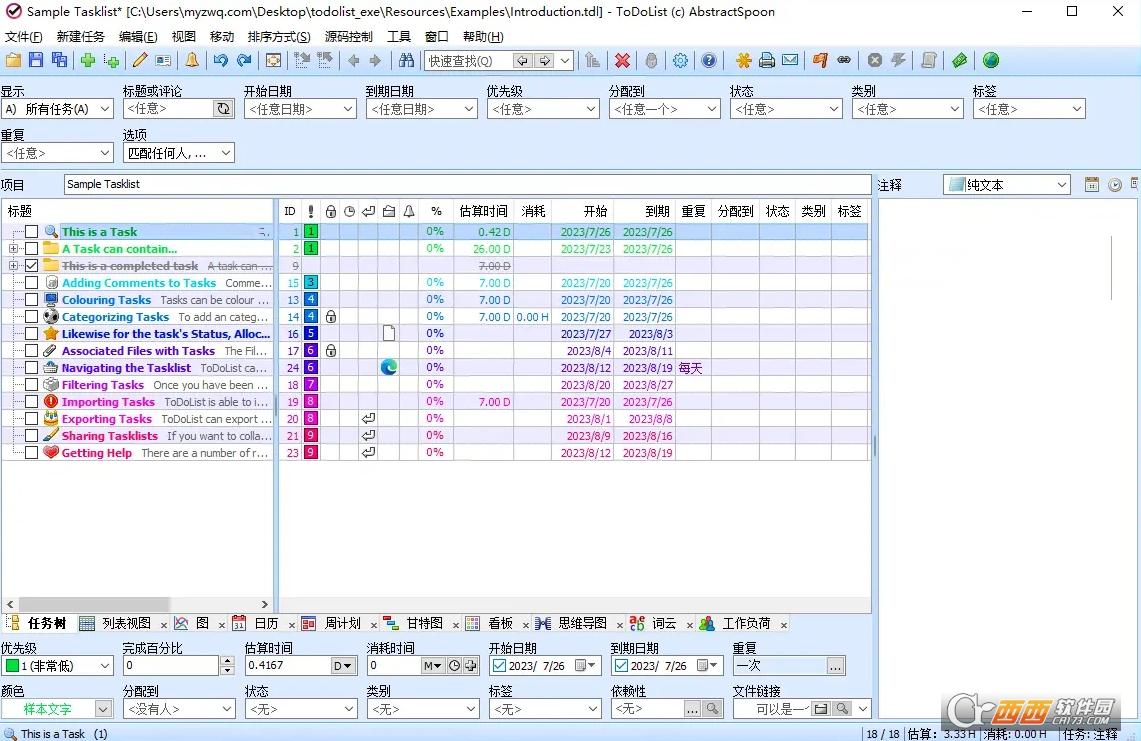Click the green globe toolbar icon
Screen dimensions: 1141x741
pos(990,60)
